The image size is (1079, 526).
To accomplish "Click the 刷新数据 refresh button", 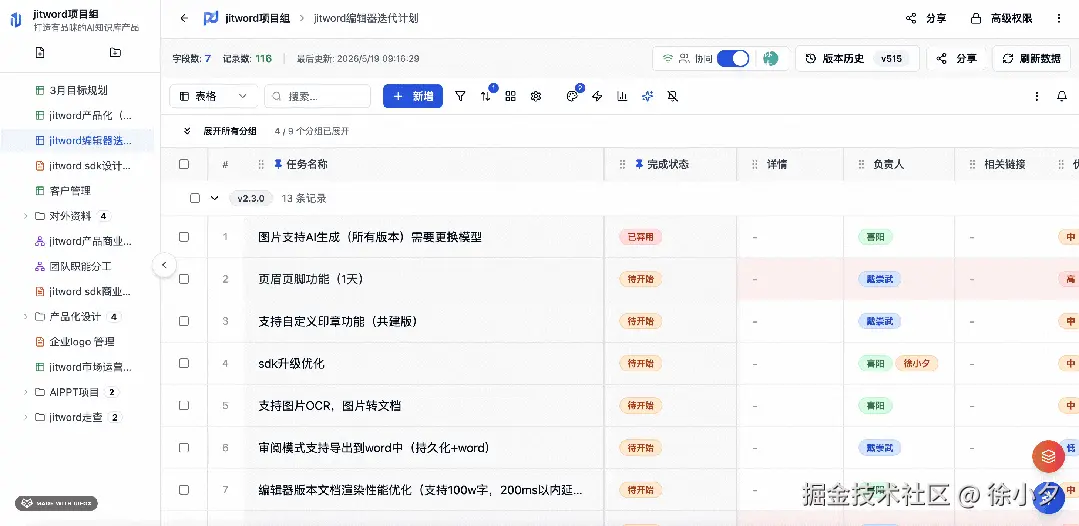I will [x=1031, y=59].
